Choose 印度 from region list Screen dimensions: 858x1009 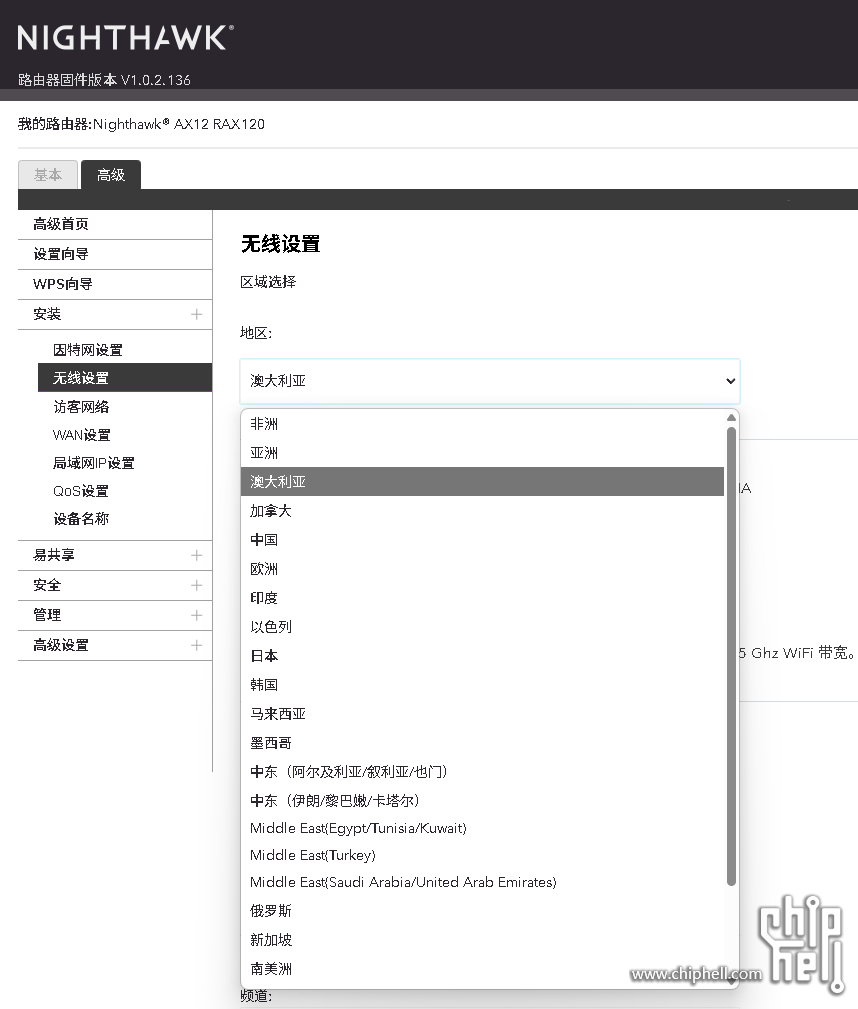tap(482, 598)
